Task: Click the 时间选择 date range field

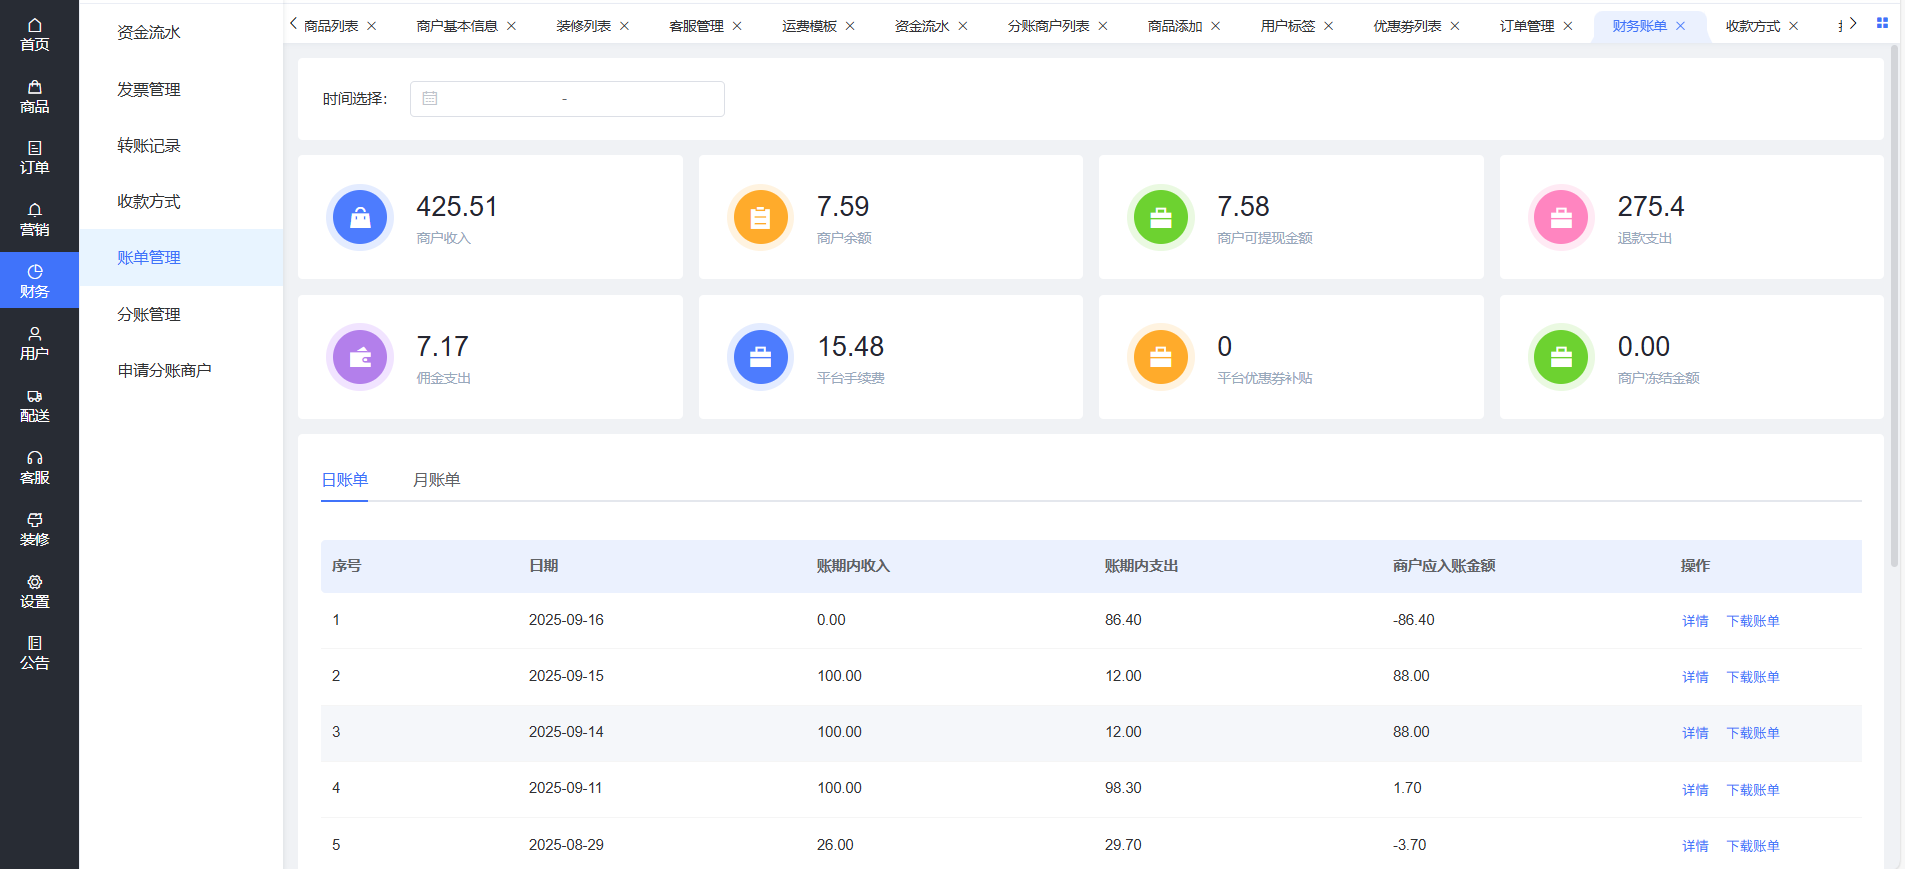Action: click(x=567, y=99)
